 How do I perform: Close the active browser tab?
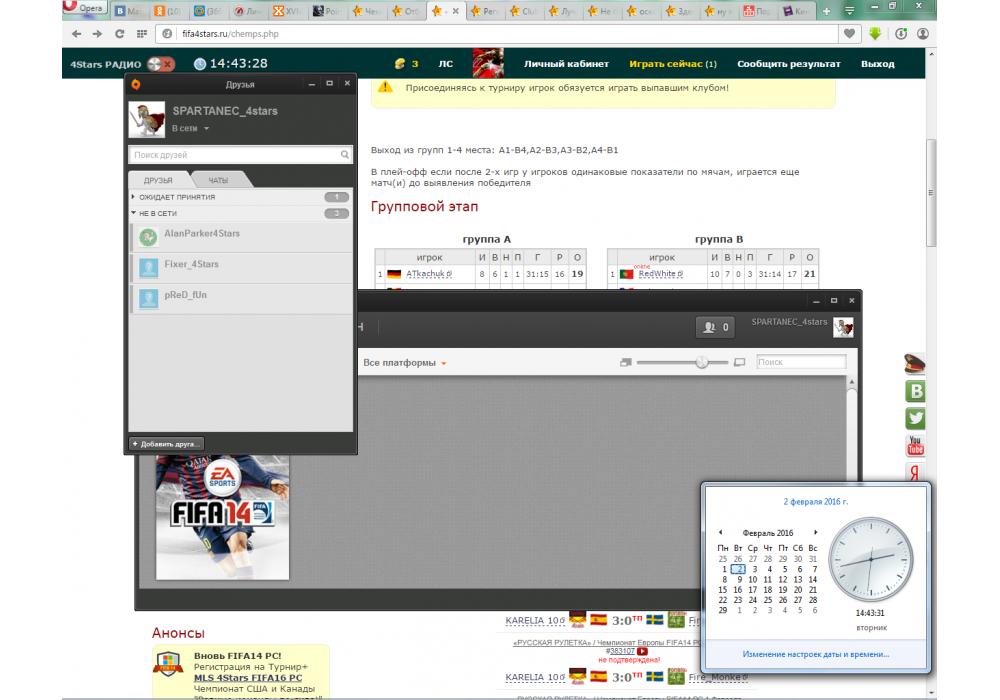(455, 11)
